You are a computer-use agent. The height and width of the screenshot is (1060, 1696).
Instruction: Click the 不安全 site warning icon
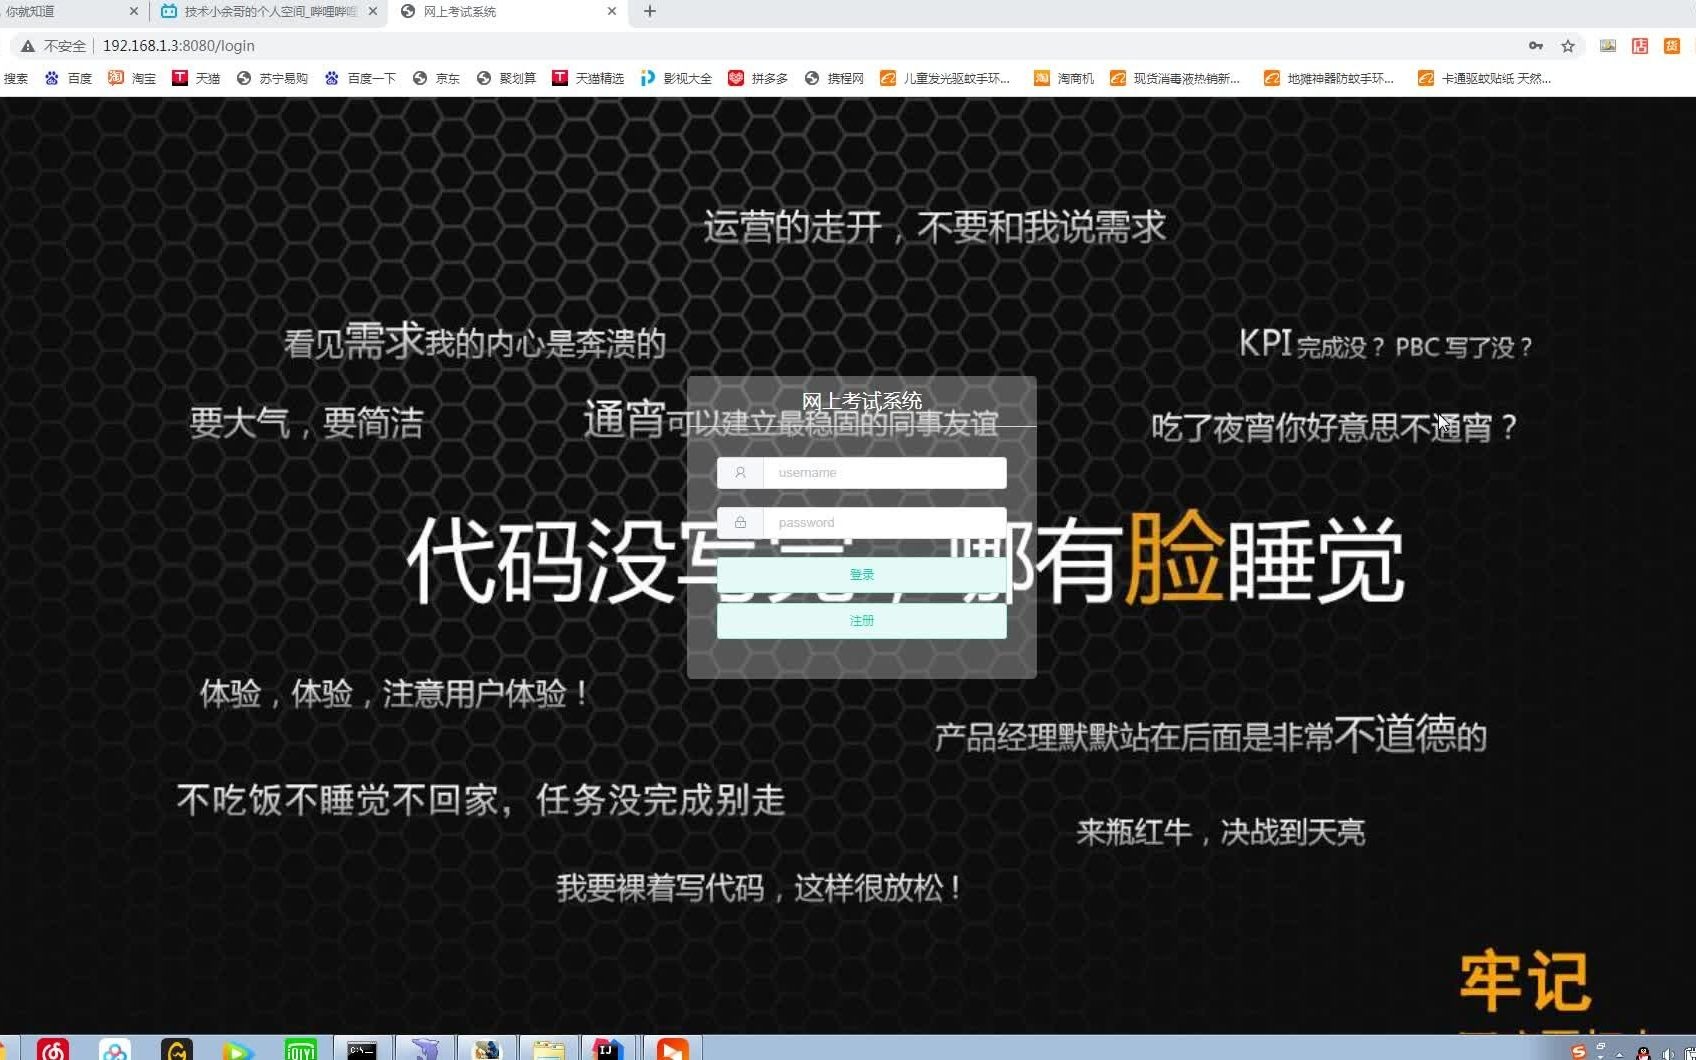tap(28, 46)
